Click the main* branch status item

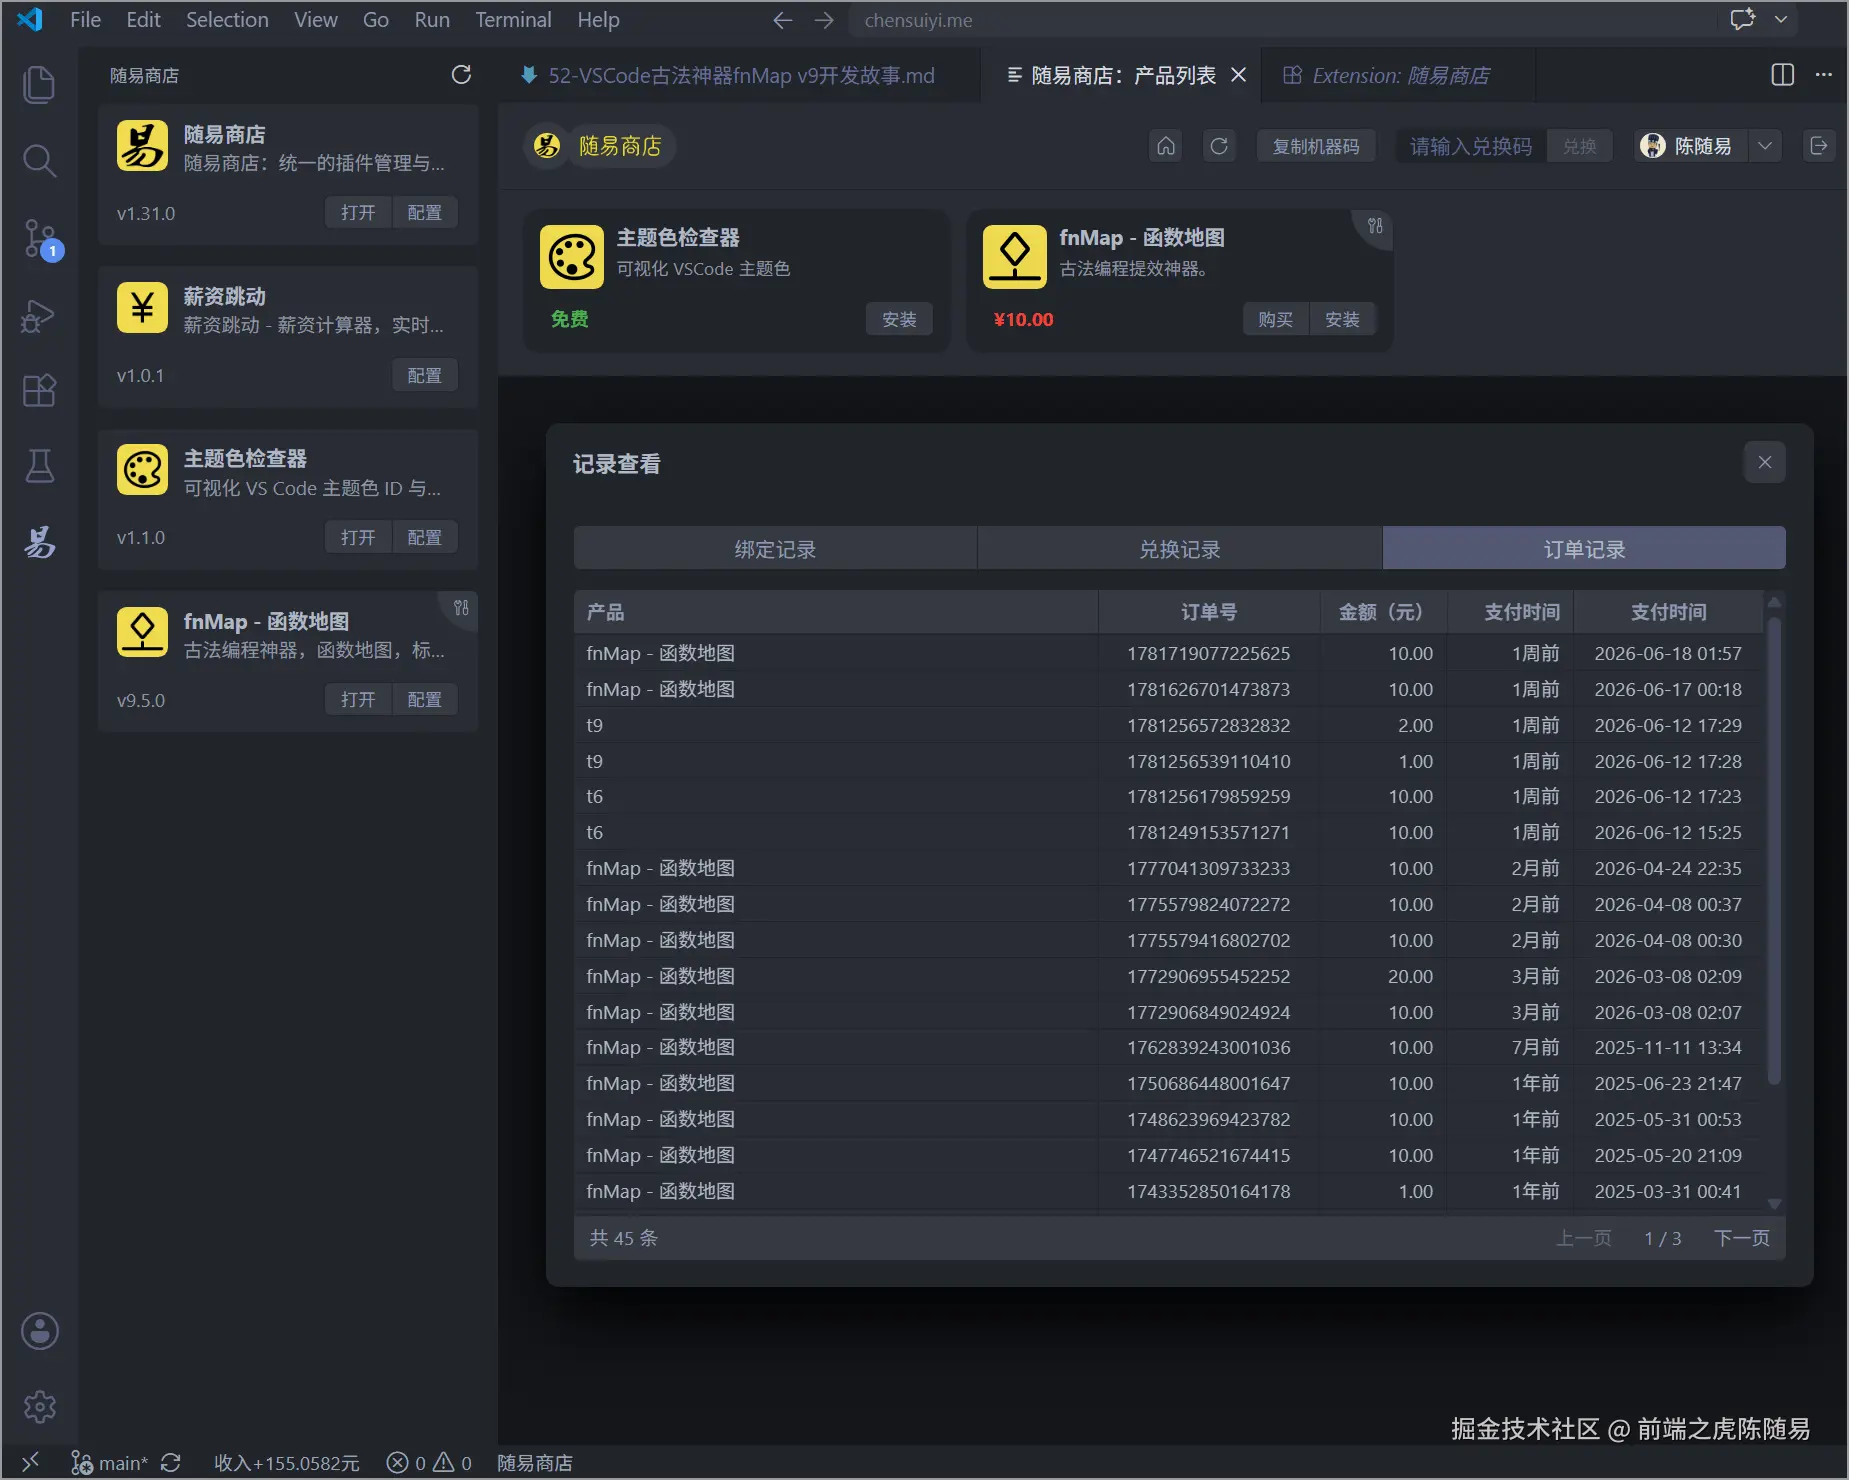point(109,1463)
